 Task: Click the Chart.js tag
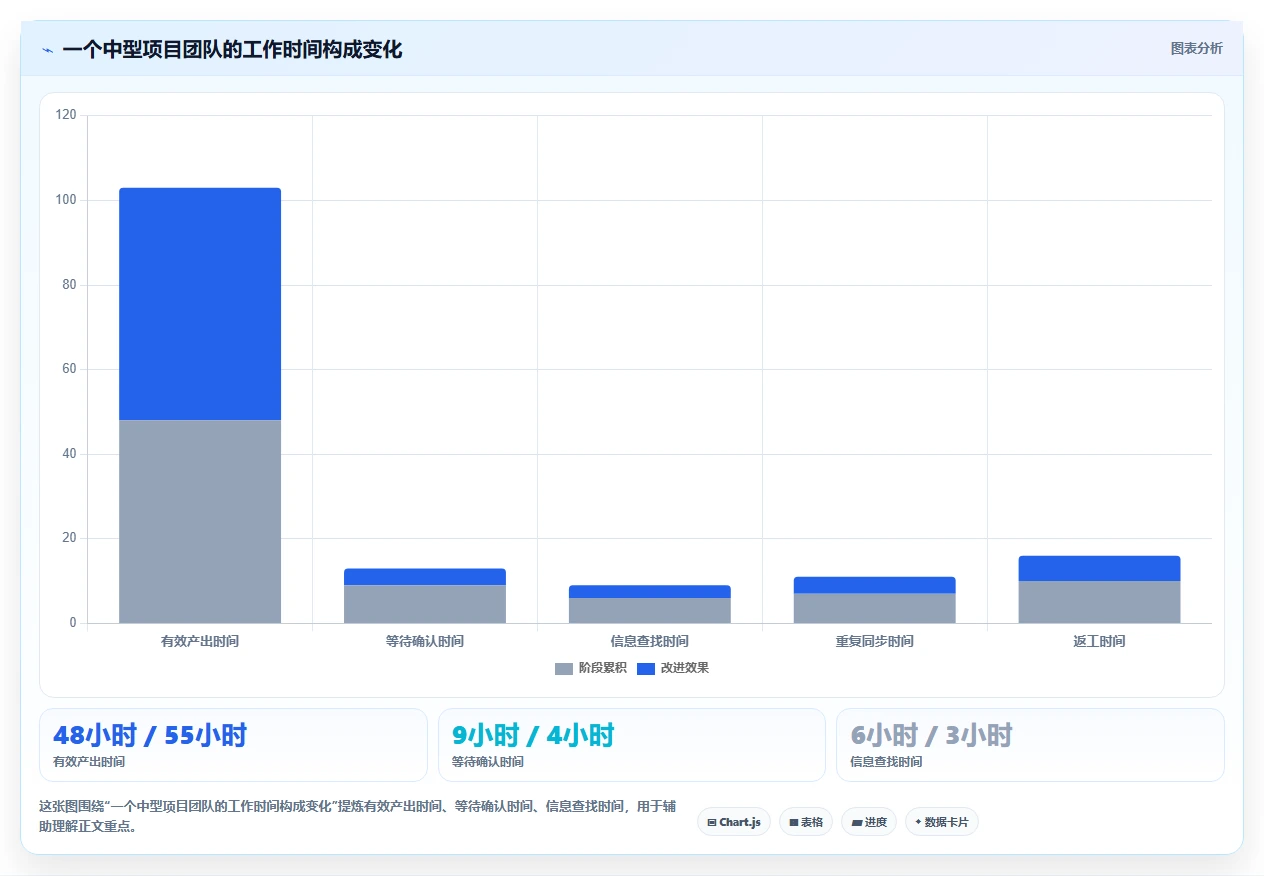pos(734,822)
